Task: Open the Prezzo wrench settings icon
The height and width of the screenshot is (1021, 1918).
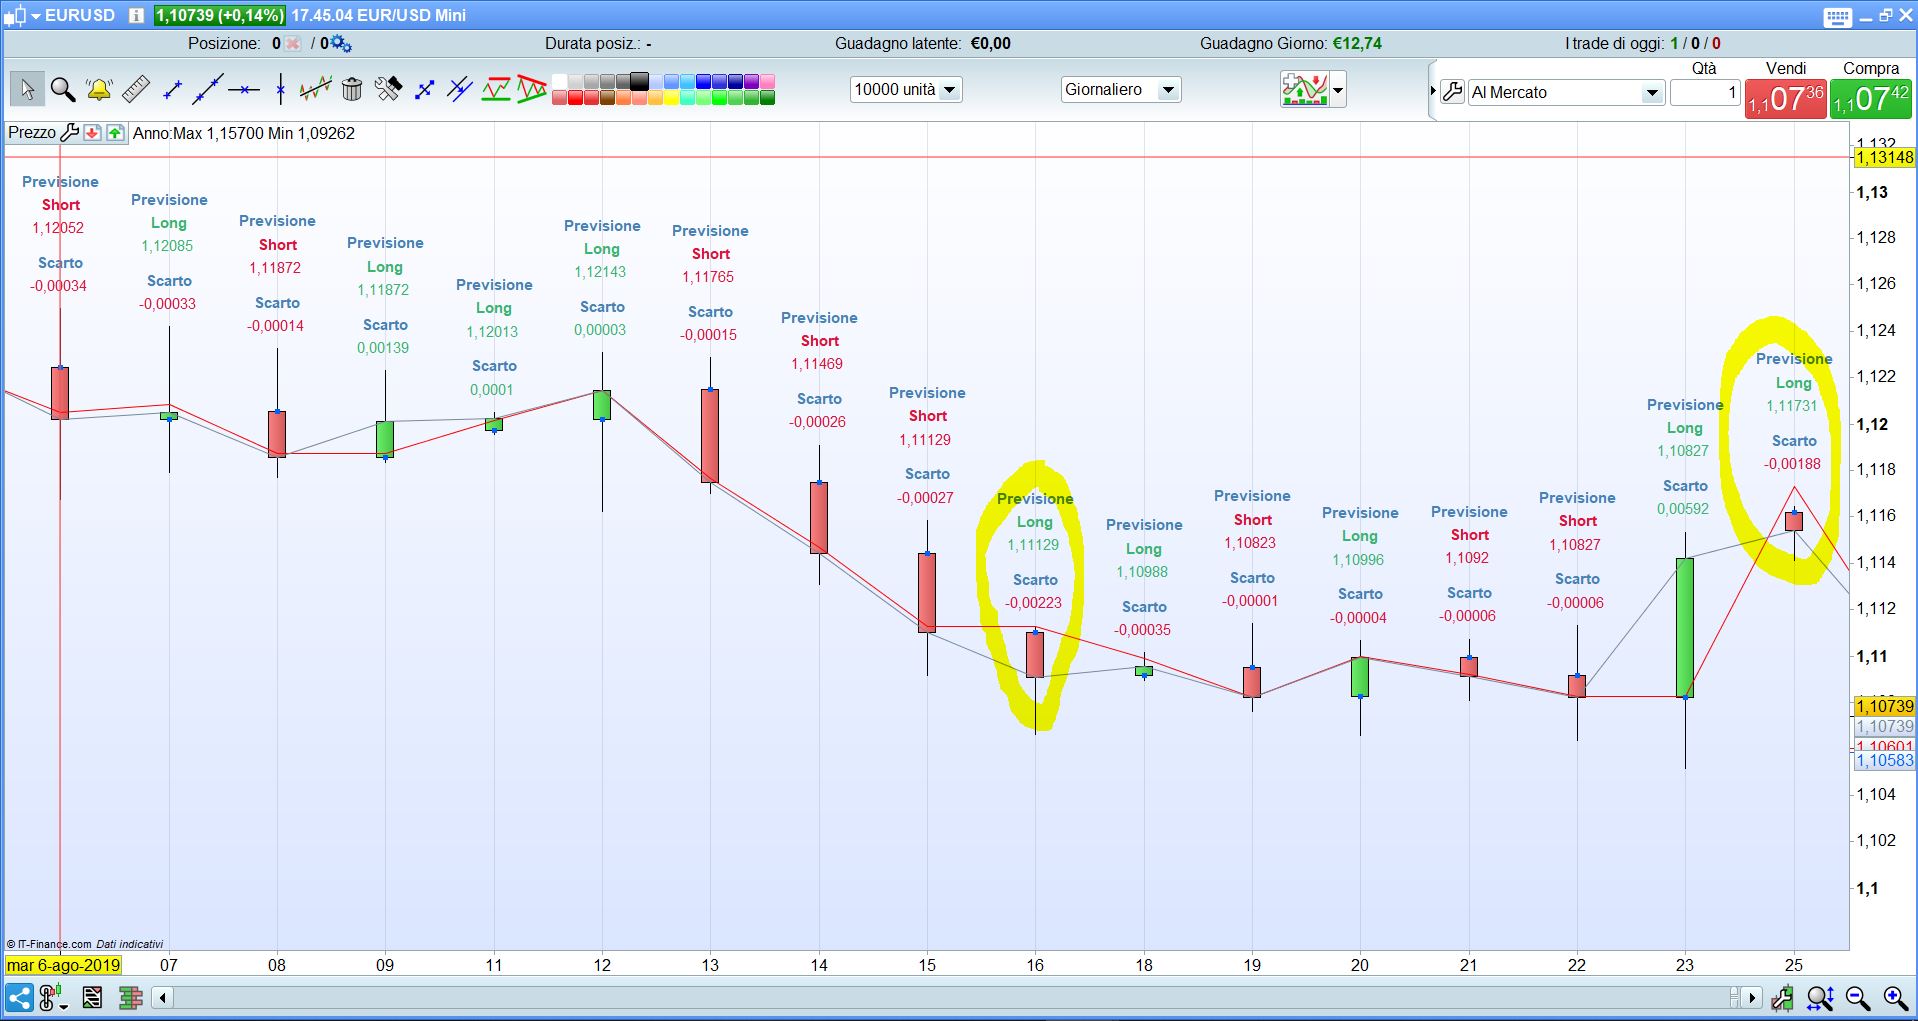Action: tap(70, 133)
